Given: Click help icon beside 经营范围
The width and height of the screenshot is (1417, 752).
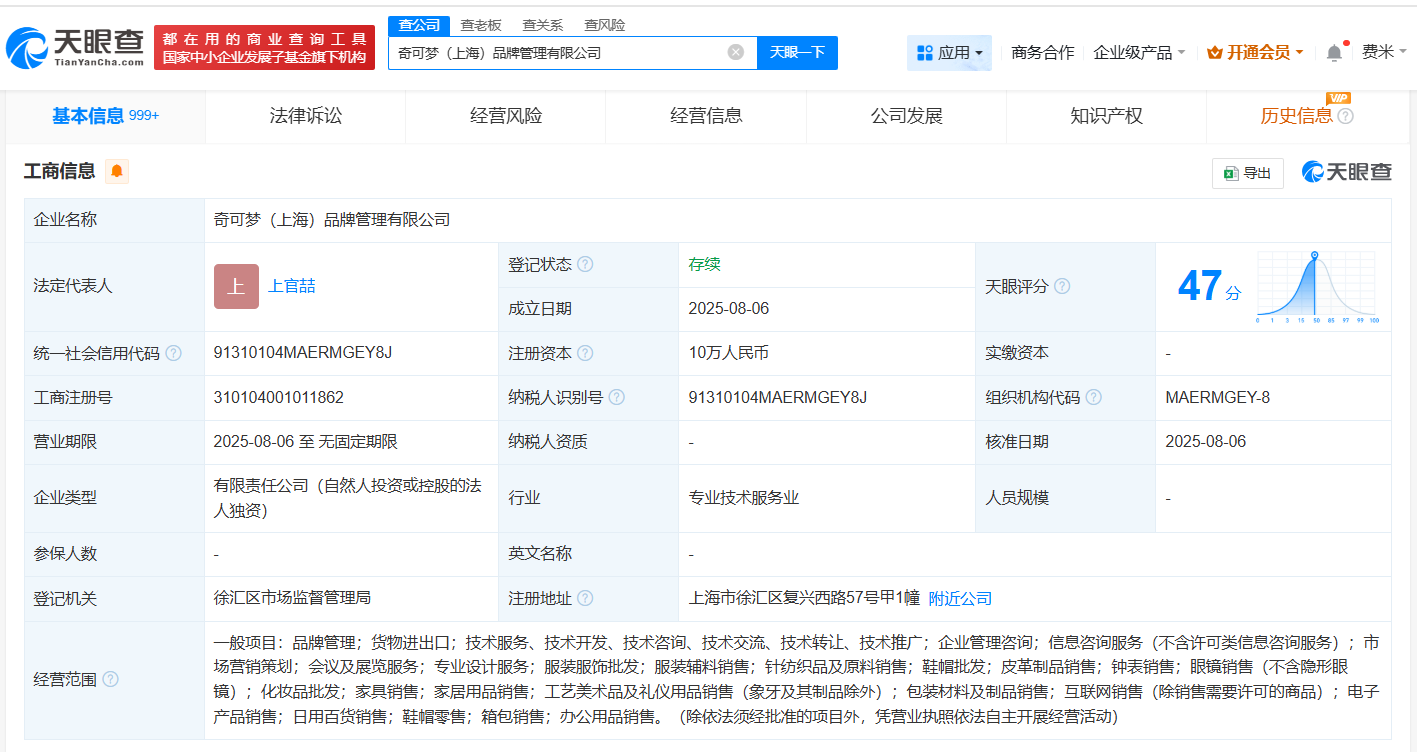Looking at the screenshot, I should pyautogui.click(x=110, y=679).
